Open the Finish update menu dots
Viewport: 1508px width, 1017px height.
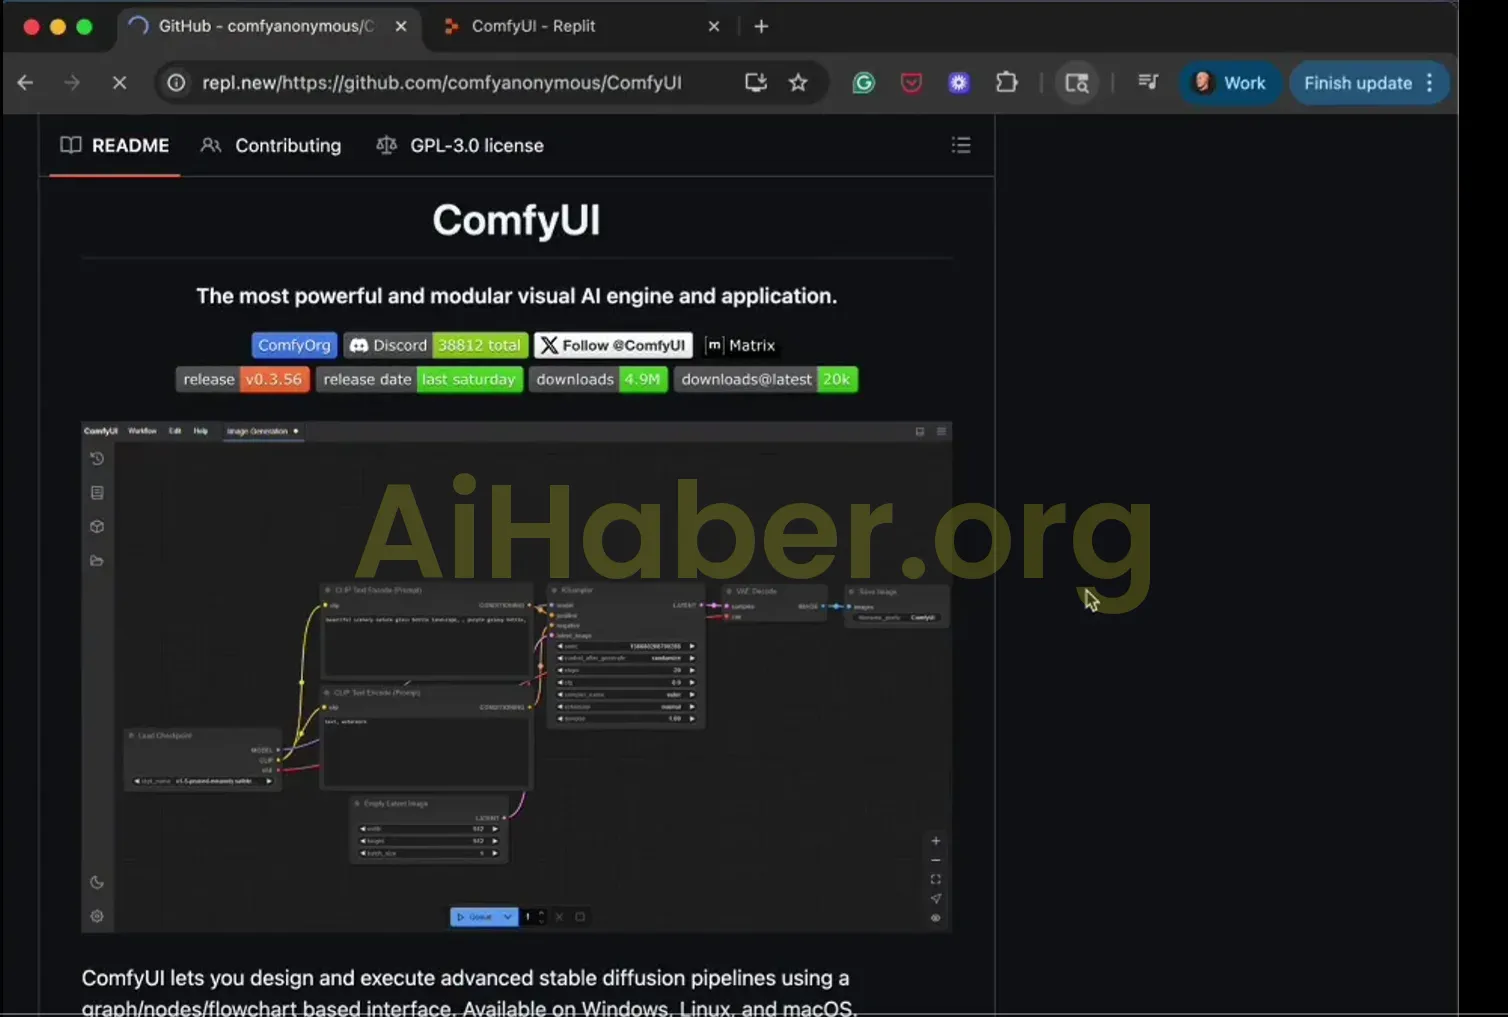1430,83
